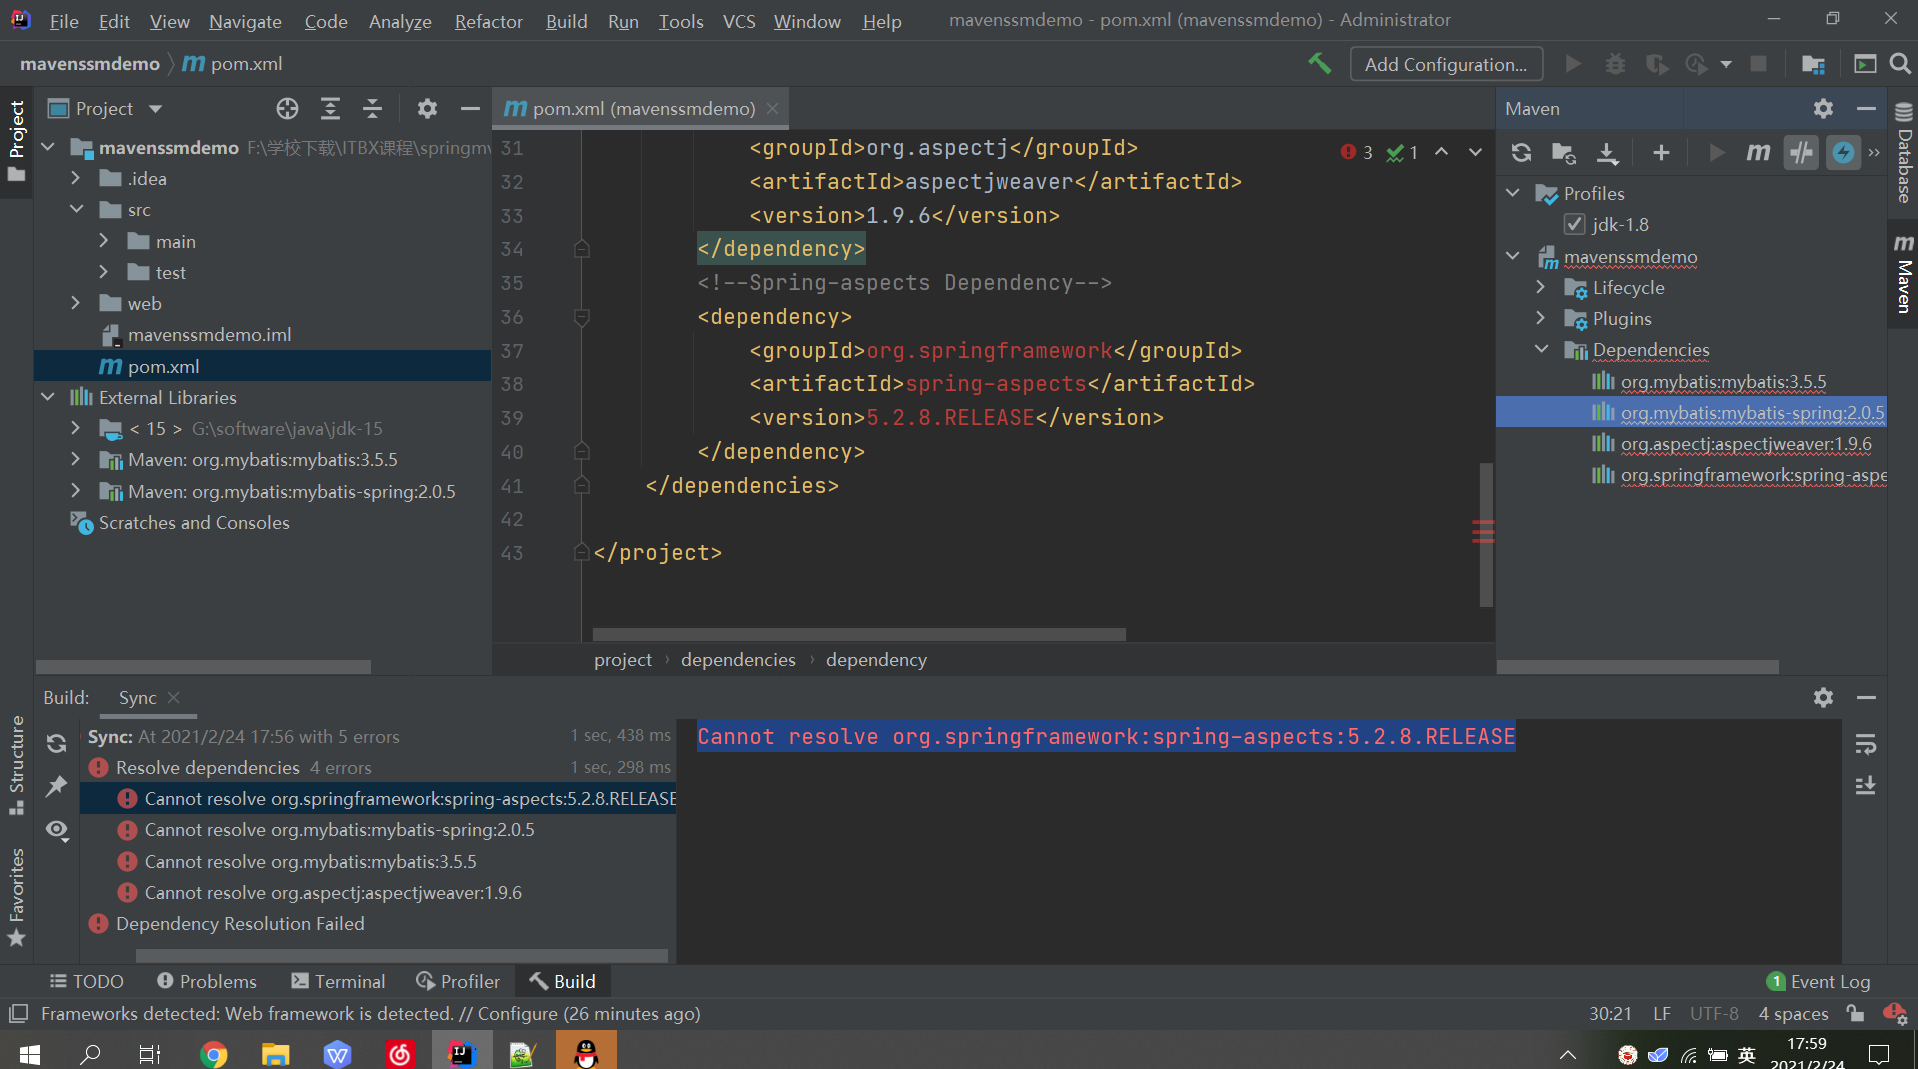Collapse External Libraries node
This screenshot has width=1918, height=1069.
point(48,397)
